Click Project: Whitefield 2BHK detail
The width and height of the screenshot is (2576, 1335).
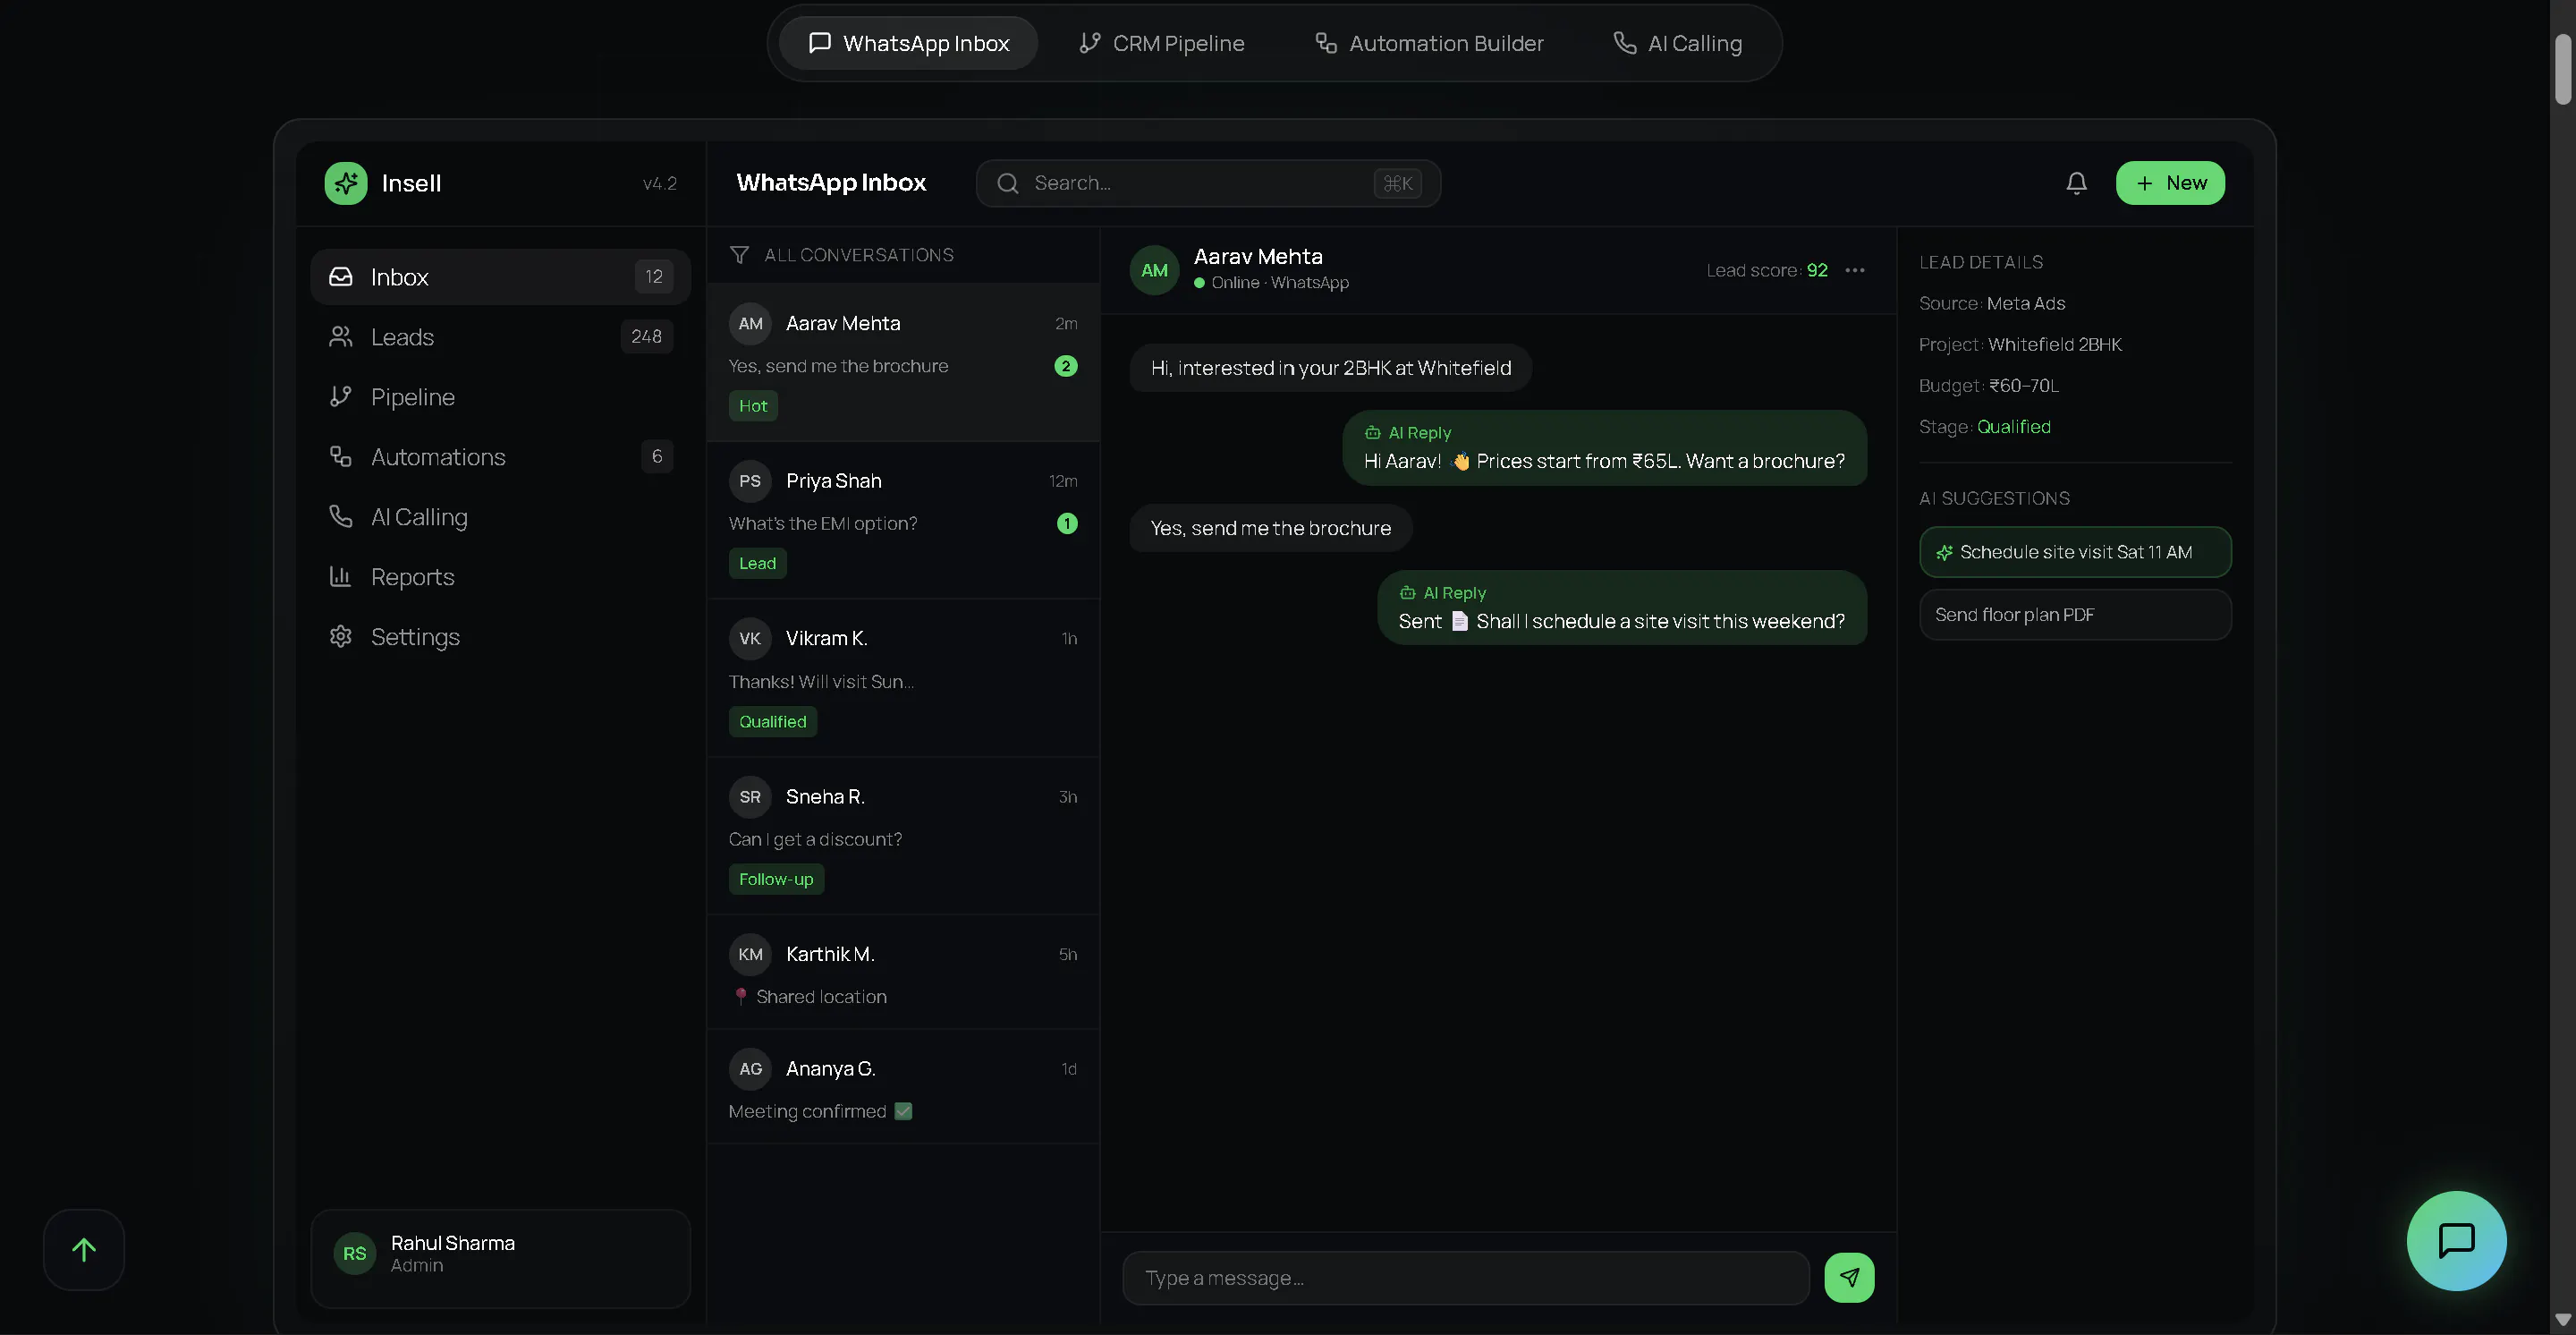coord(2020,345)
